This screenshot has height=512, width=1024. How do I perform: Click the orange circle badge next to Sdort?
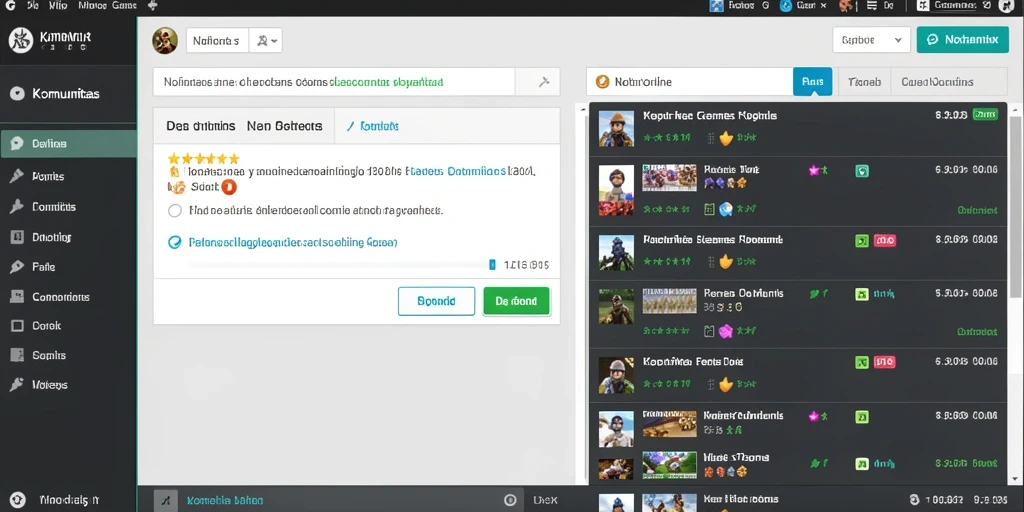[229, 187]
